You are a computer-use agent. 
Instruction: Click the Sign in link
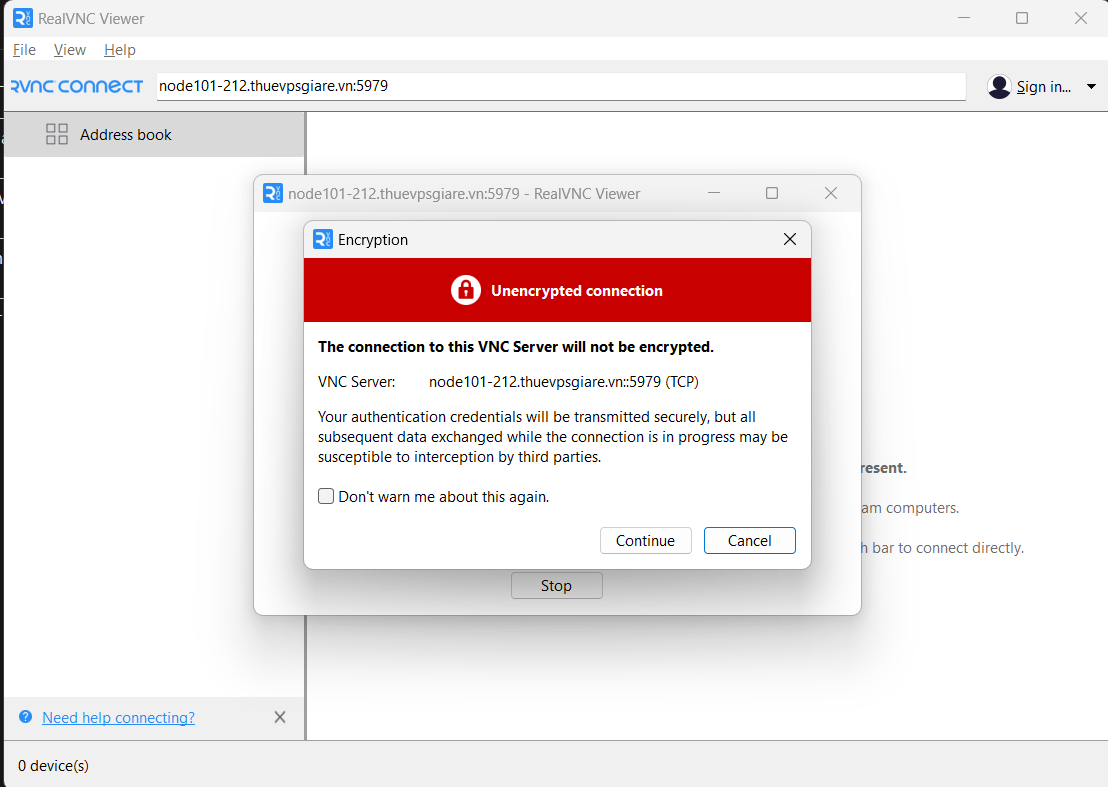point(1044,87)
